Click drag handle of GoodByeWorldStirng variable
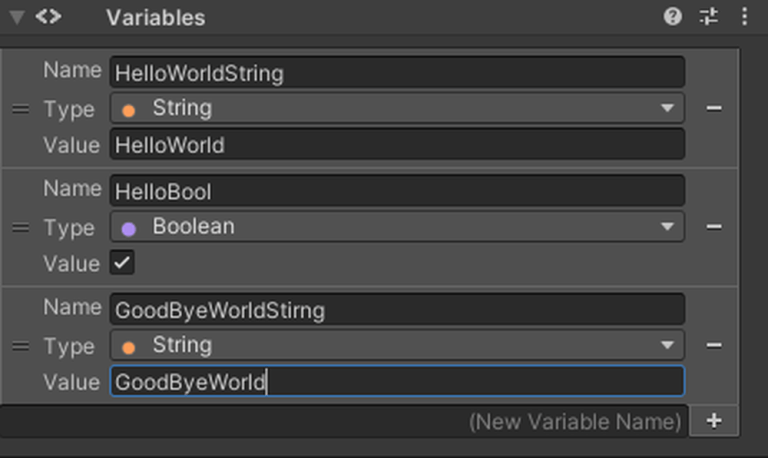The image size is (768, 458). coord(20,346)
